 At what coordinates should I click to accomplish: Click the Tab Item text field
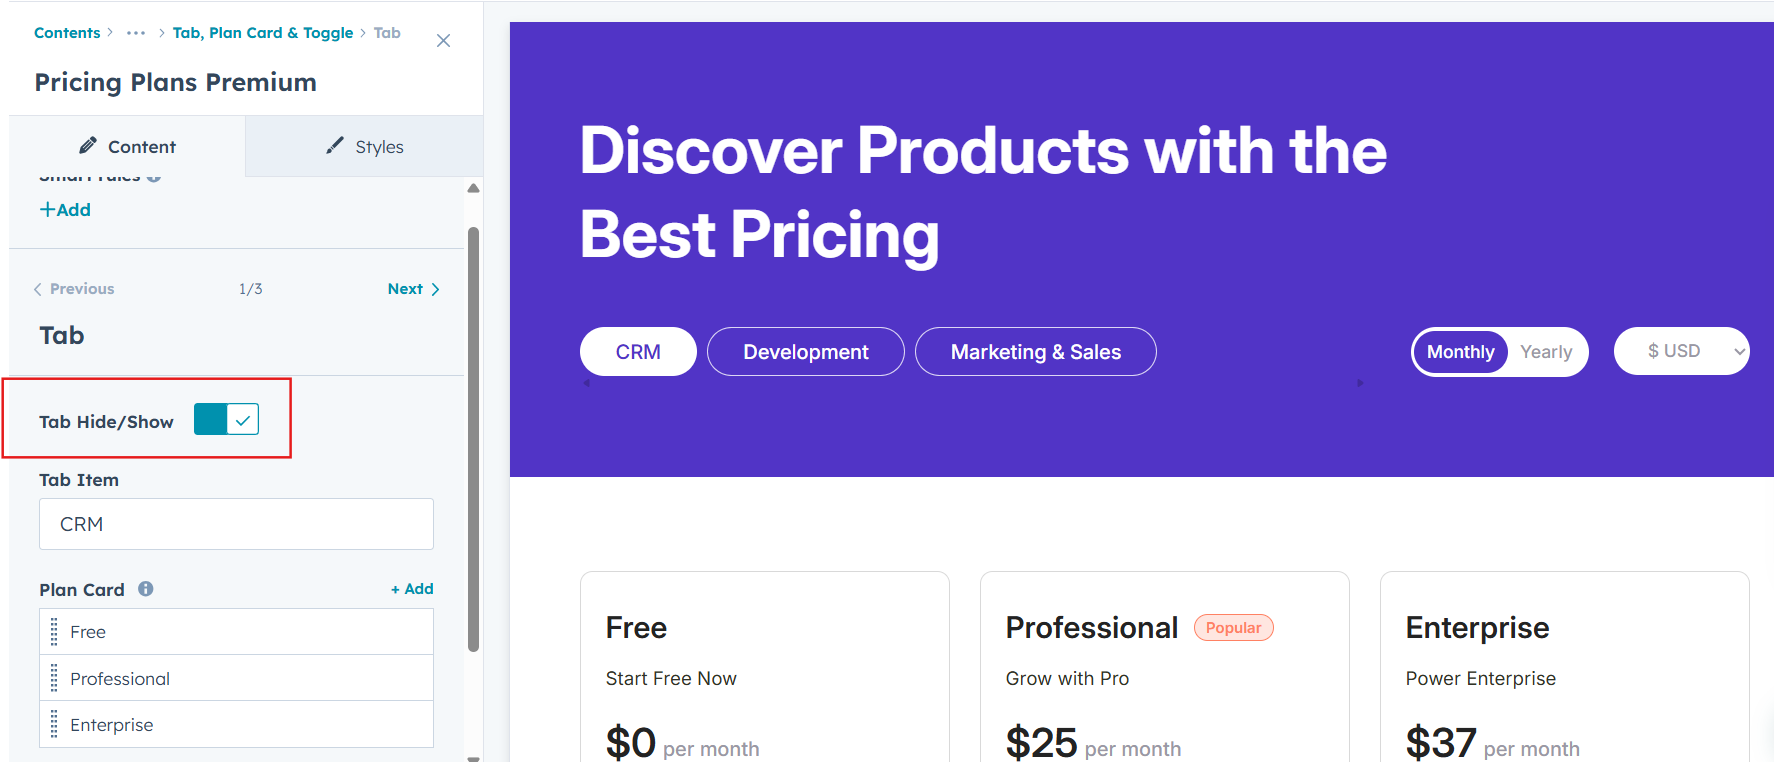236,524
